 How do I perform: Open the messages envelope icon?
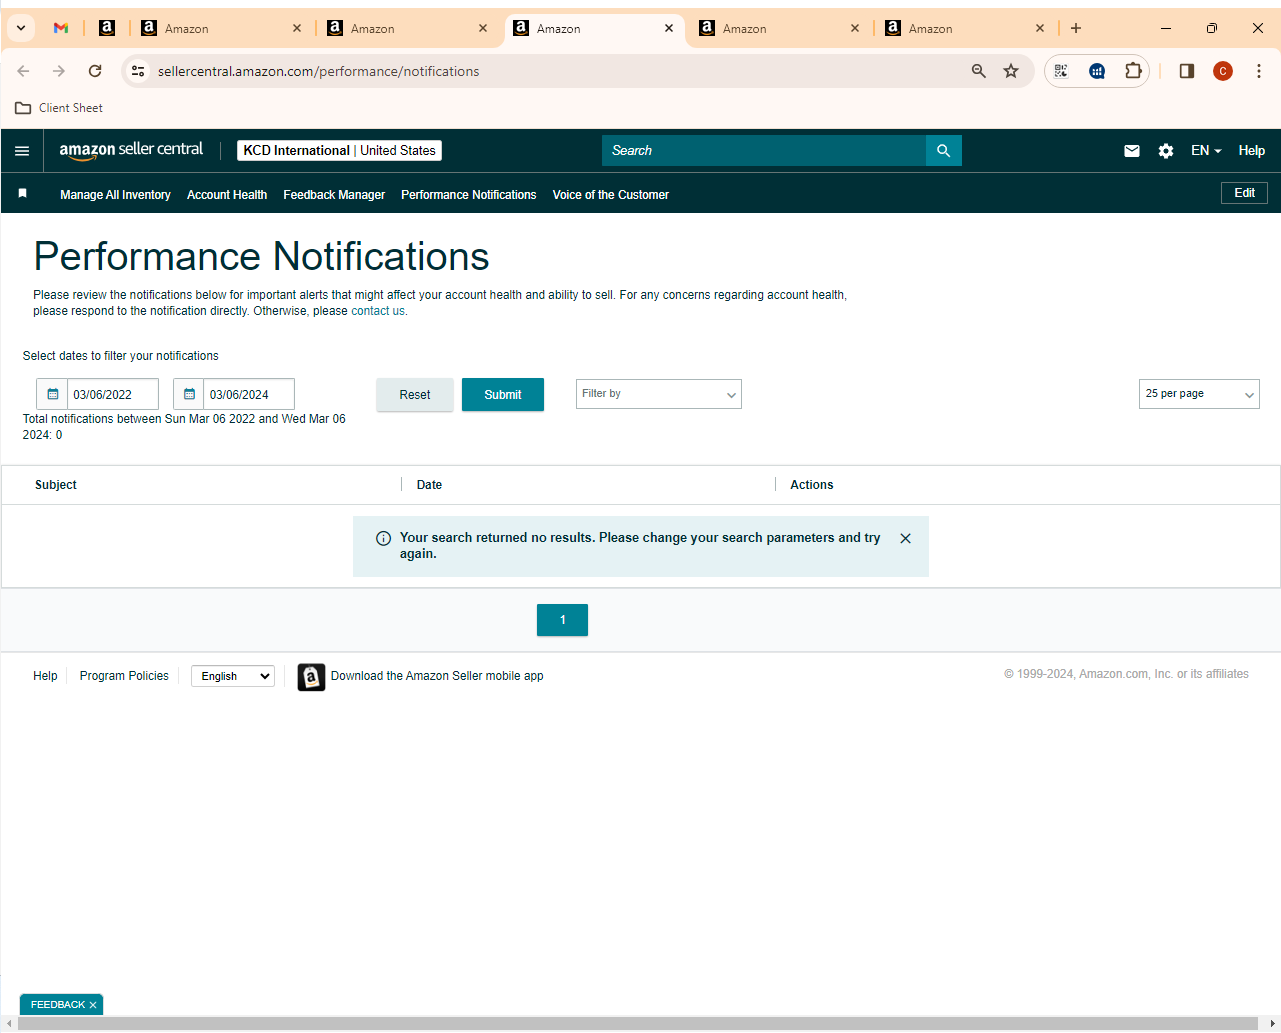click(x=1132, y=151)
